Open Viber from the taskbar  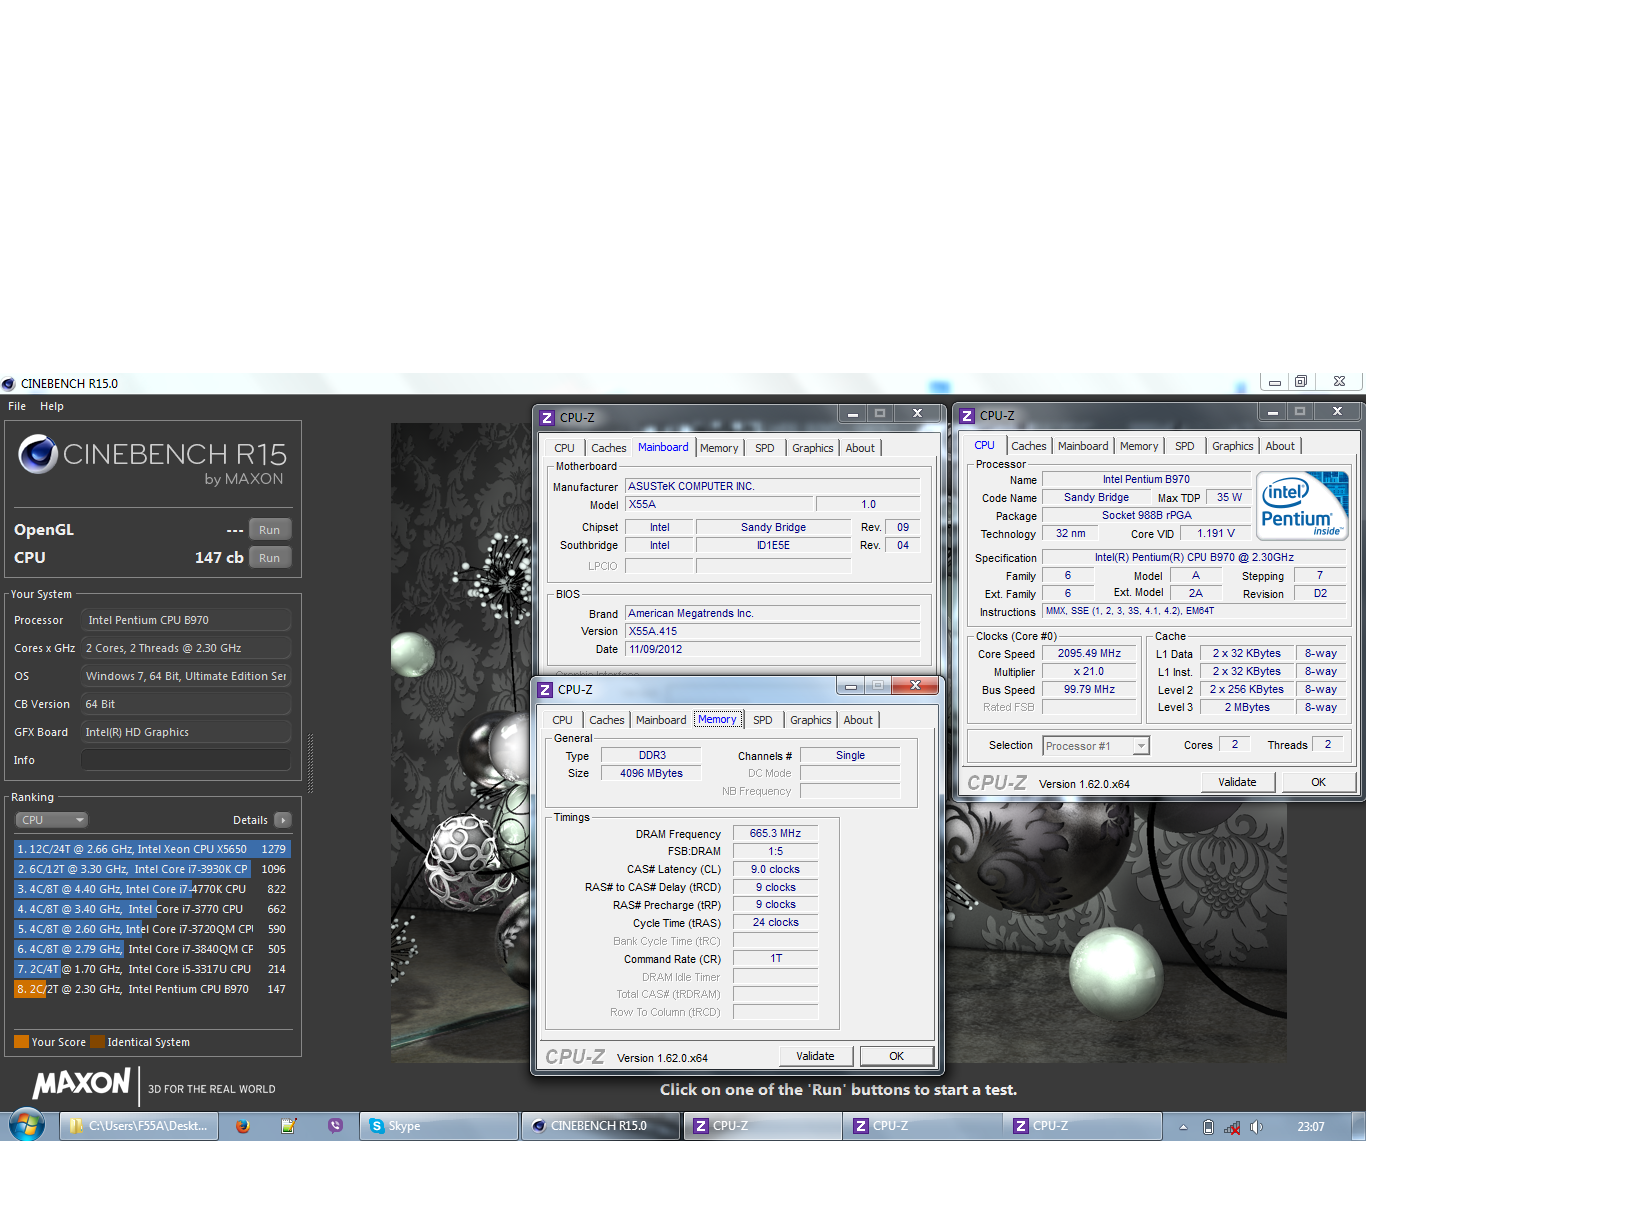pyautogui.click(x=335, y=1126)
